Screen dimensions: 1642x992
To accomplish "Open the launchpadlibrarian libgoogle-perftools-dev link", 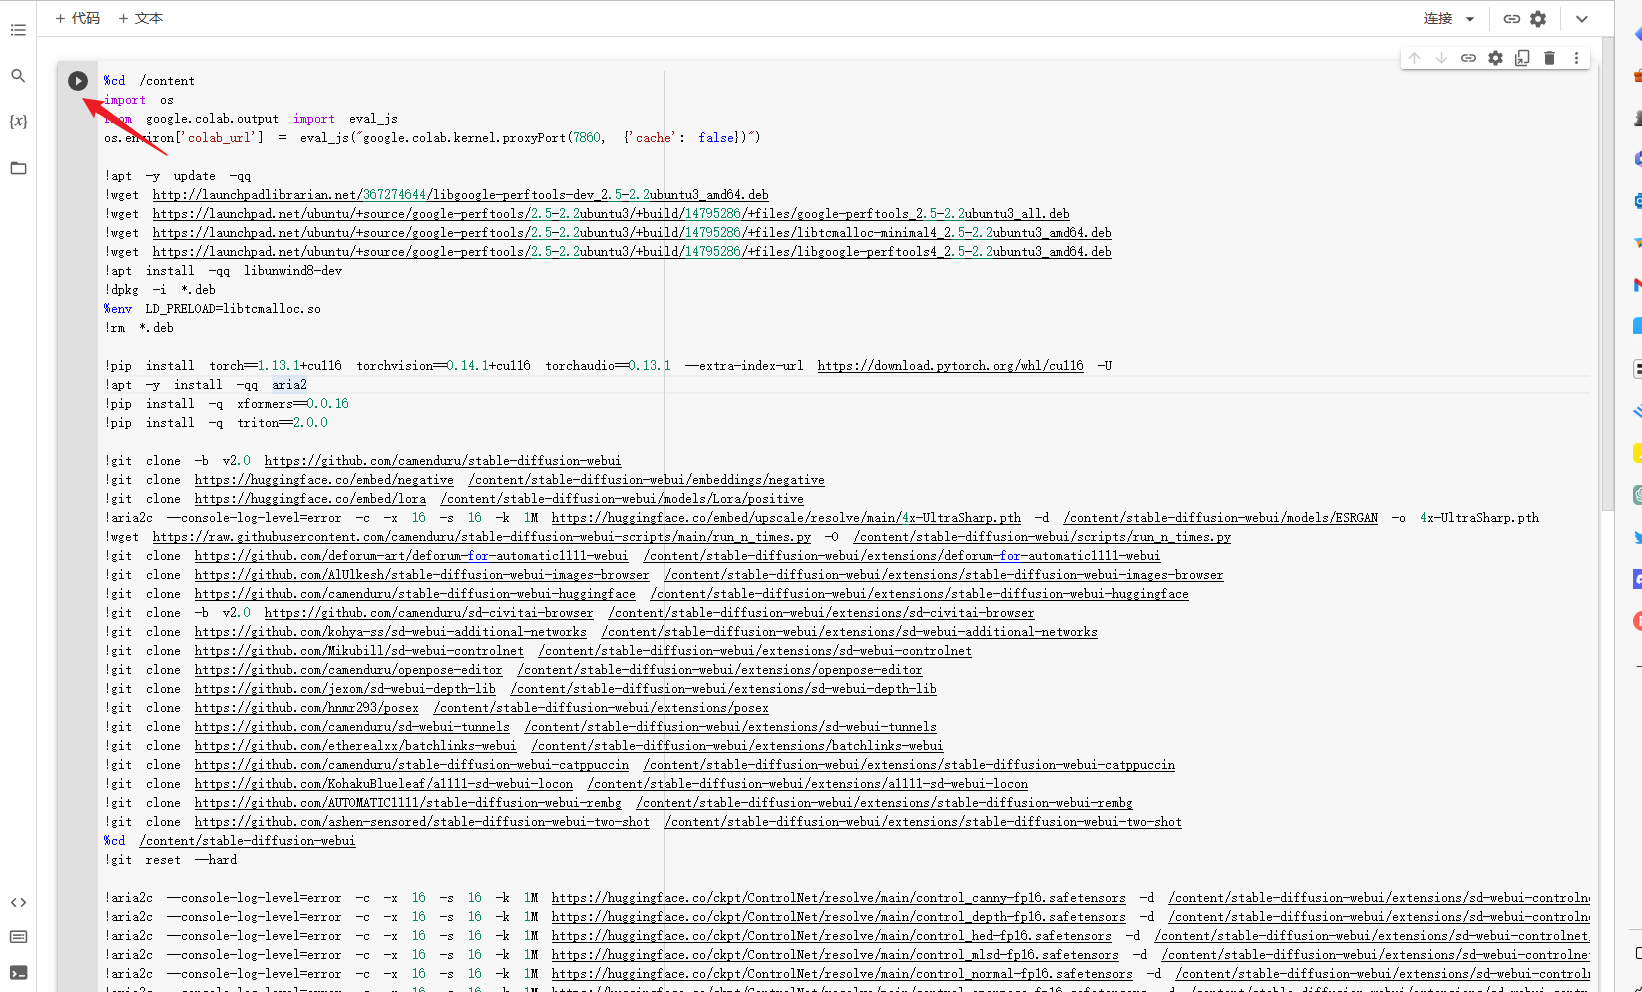I will pyautogui.click(x=460, y=195).
